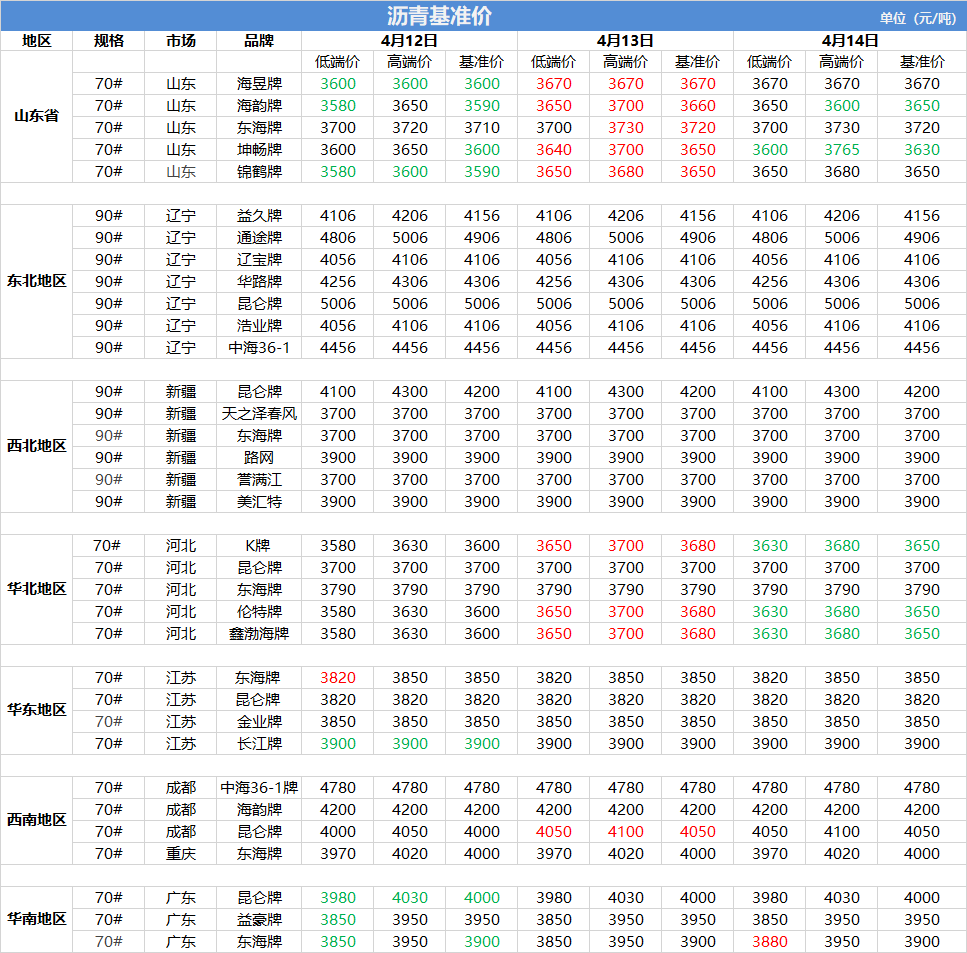Click the 4月12日 date header

click(x=409, y=41)
